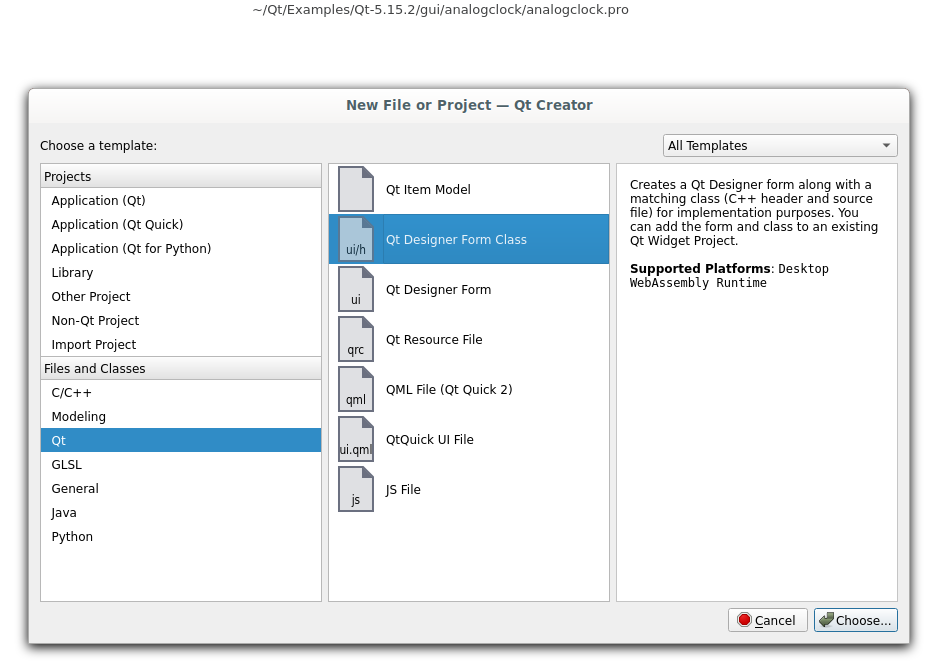935x662 pixels.
Task: Click the Choose... button
Action: coord(856,620)
